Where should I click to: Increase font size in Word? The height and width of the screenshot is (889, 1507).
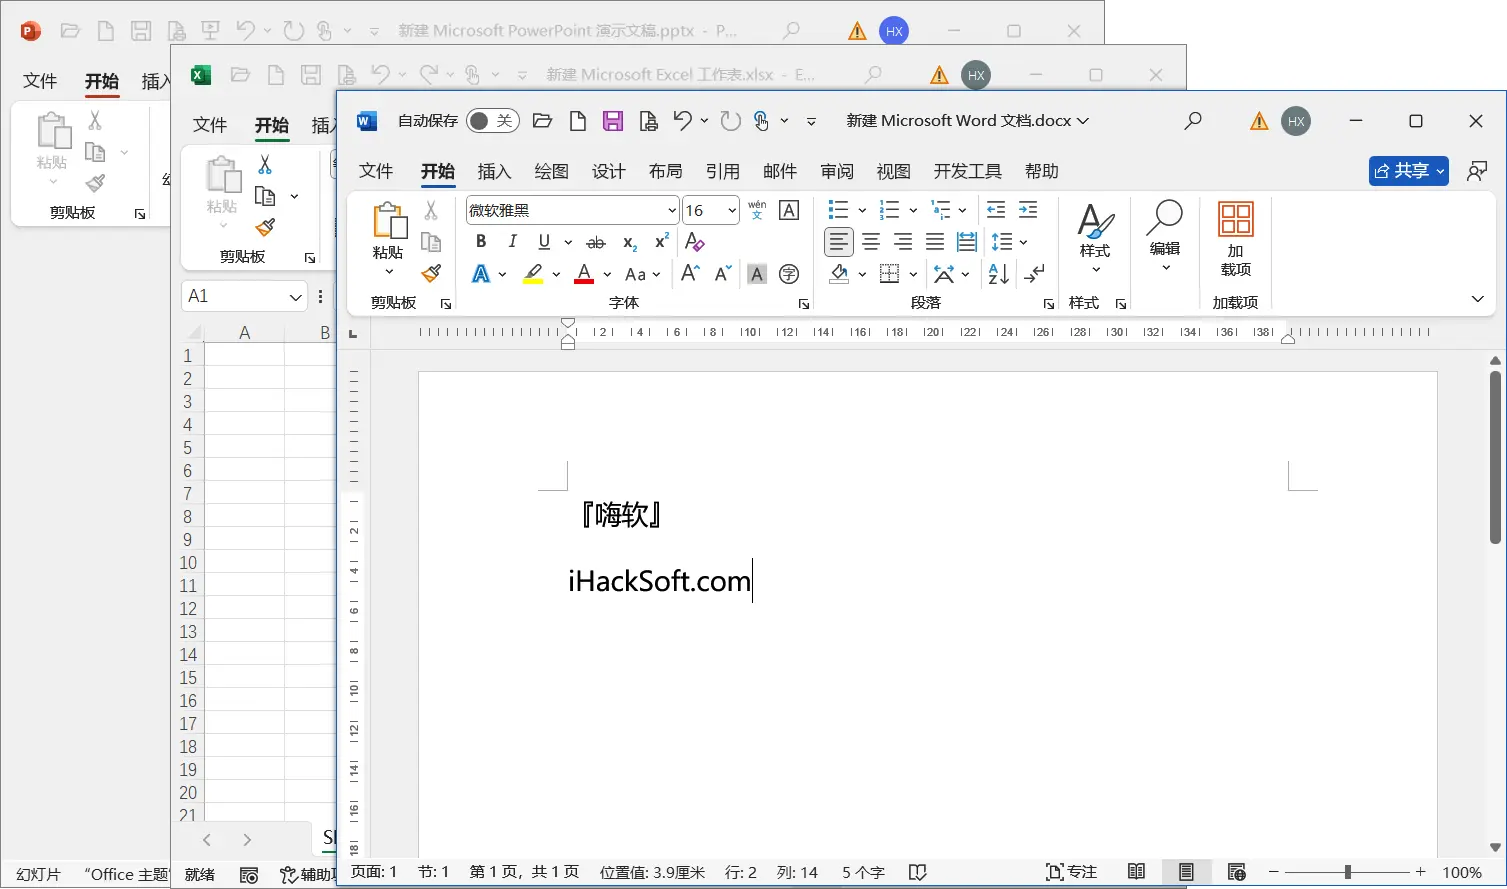pos(690,274)
